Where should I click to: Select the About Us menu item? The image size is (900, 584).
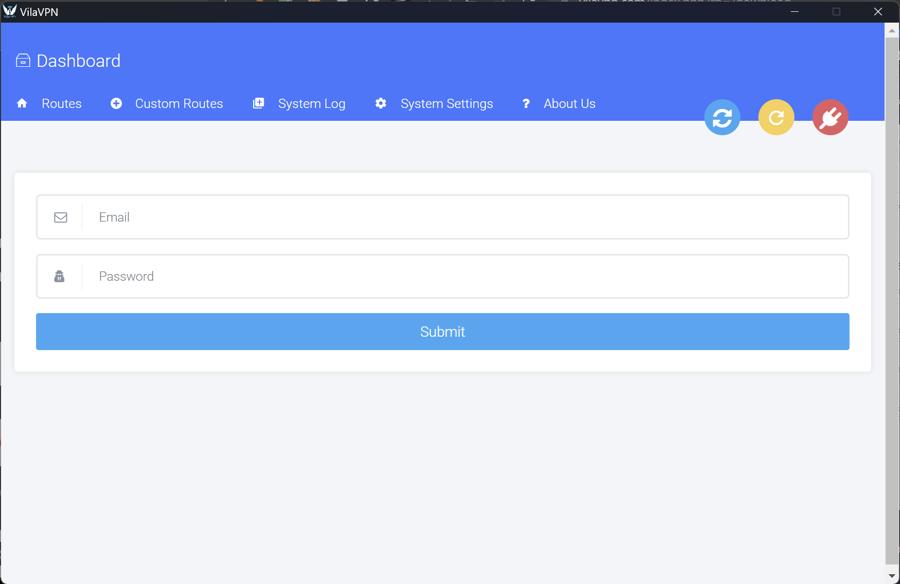tap(569, 104)
